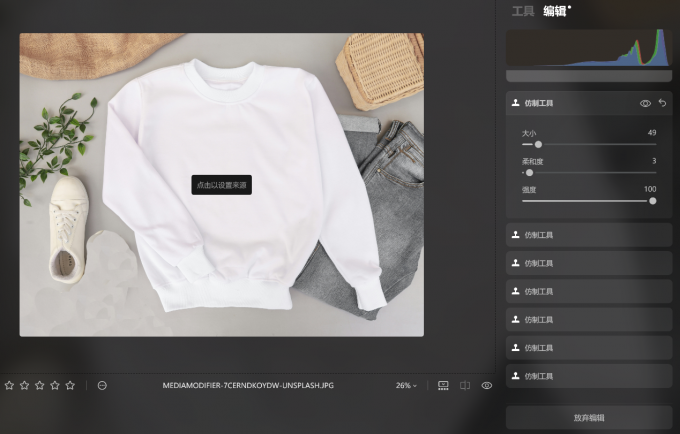Rate the photo five stars
The width and height of the screenshot is (680, 434).
[x=70, y=385]
